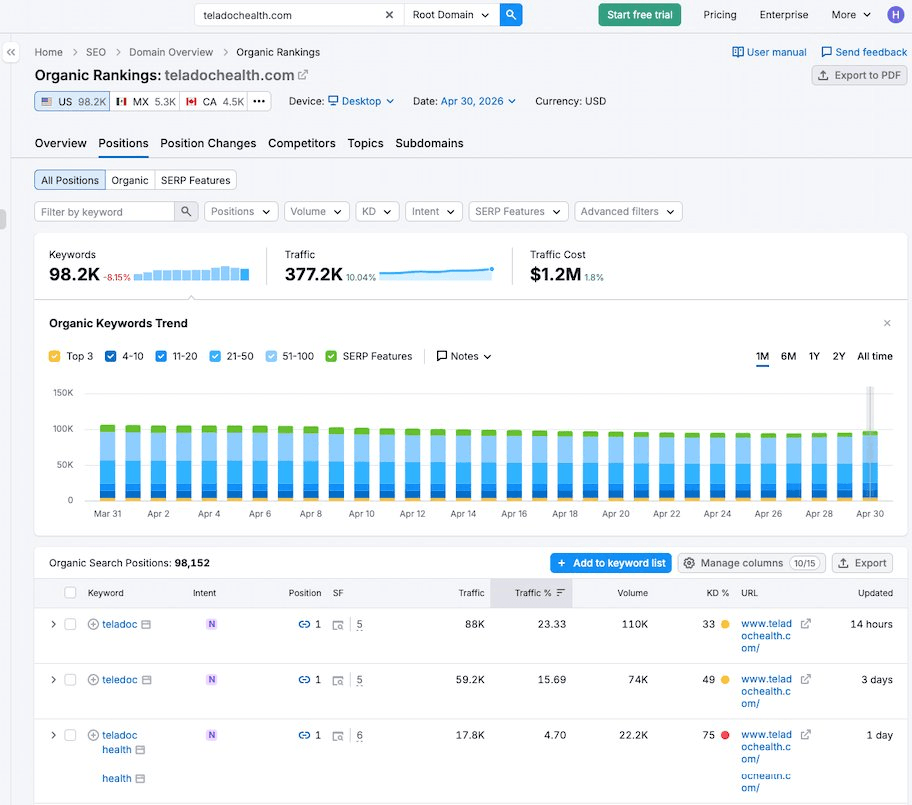Open the Notes dropdown
The width and height of the screenshot is (912, 805).
pyautogui.click(x=464, y=356)
